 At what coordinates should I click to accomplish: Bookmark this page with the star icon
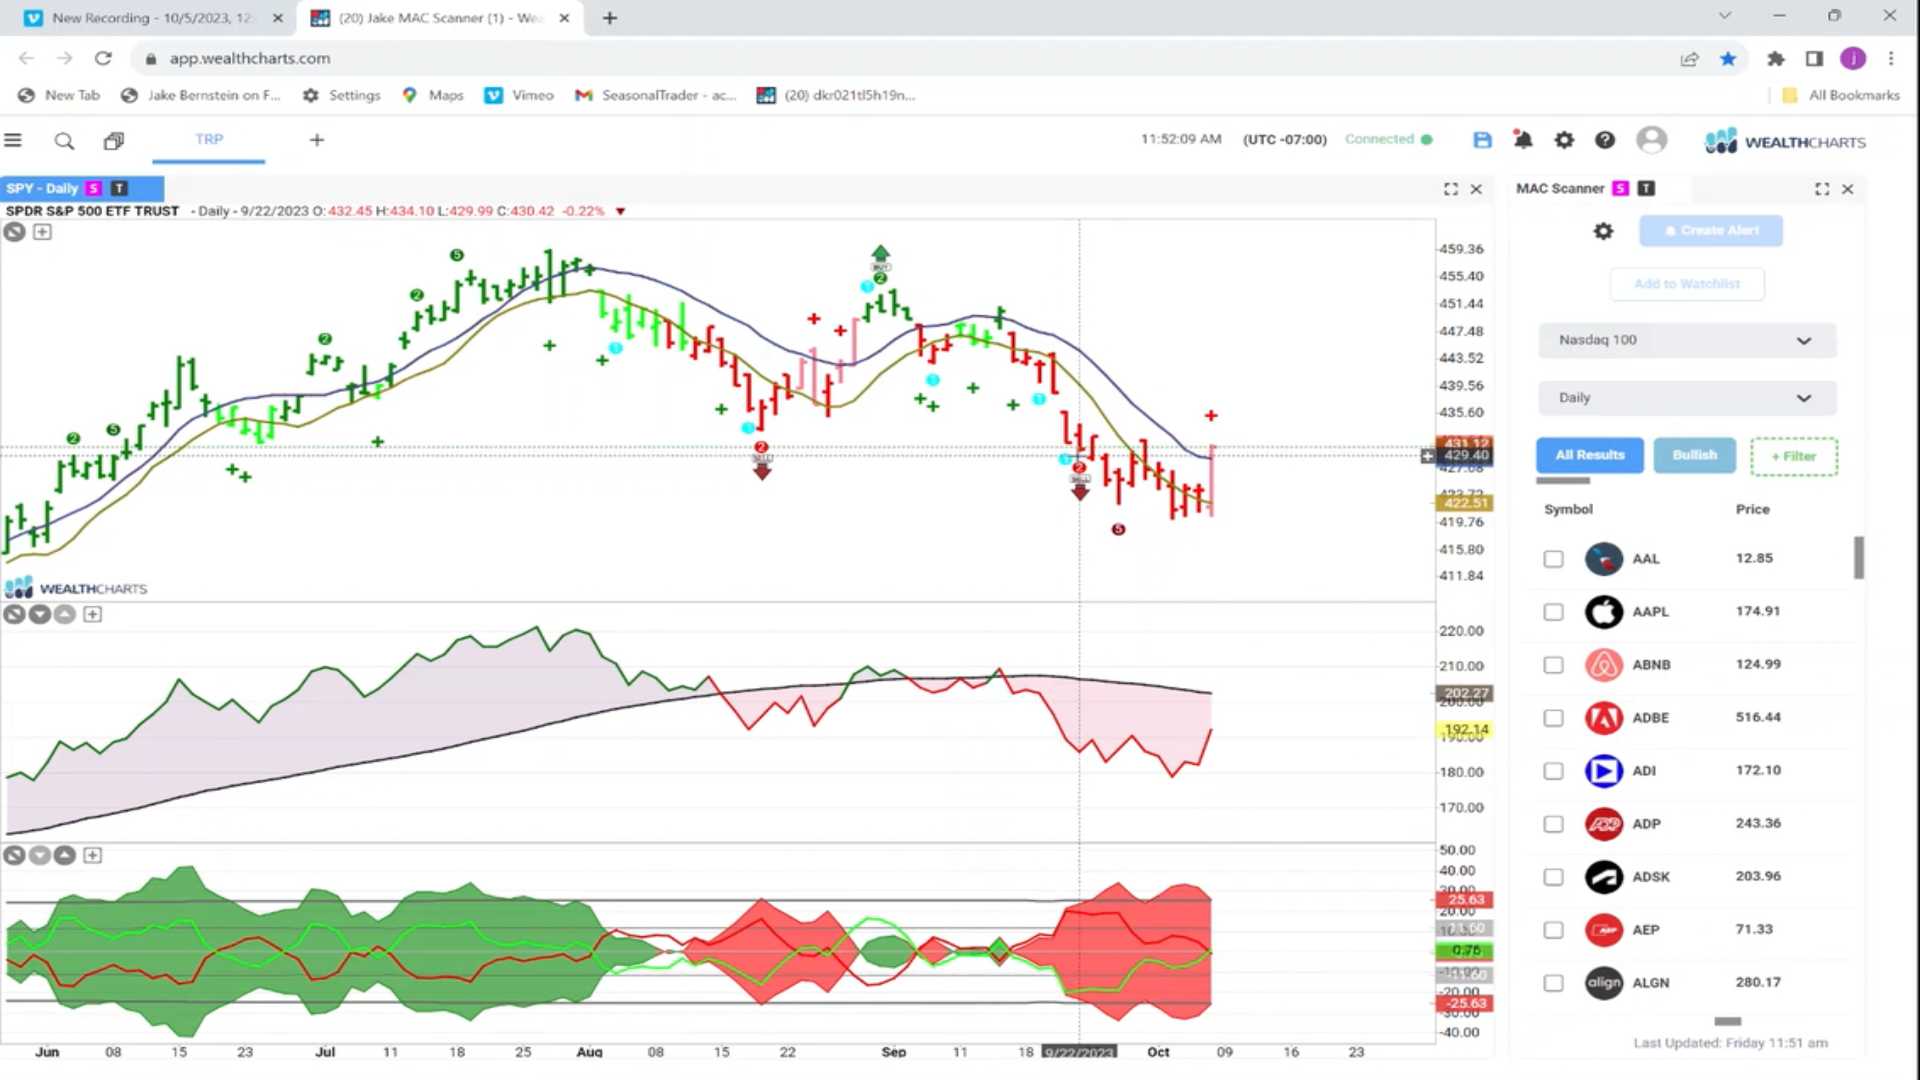click(x=1728, y=59)
